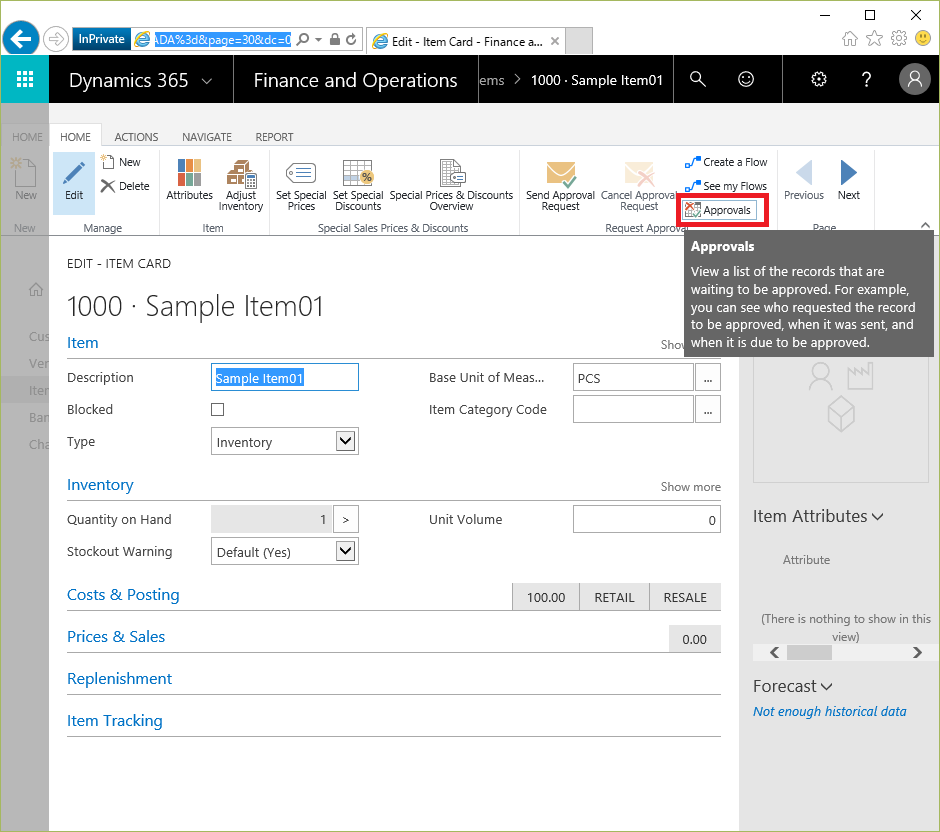Click the Item section heading
Viewport: 940px width, 832px height.
(x=83, y=343)
